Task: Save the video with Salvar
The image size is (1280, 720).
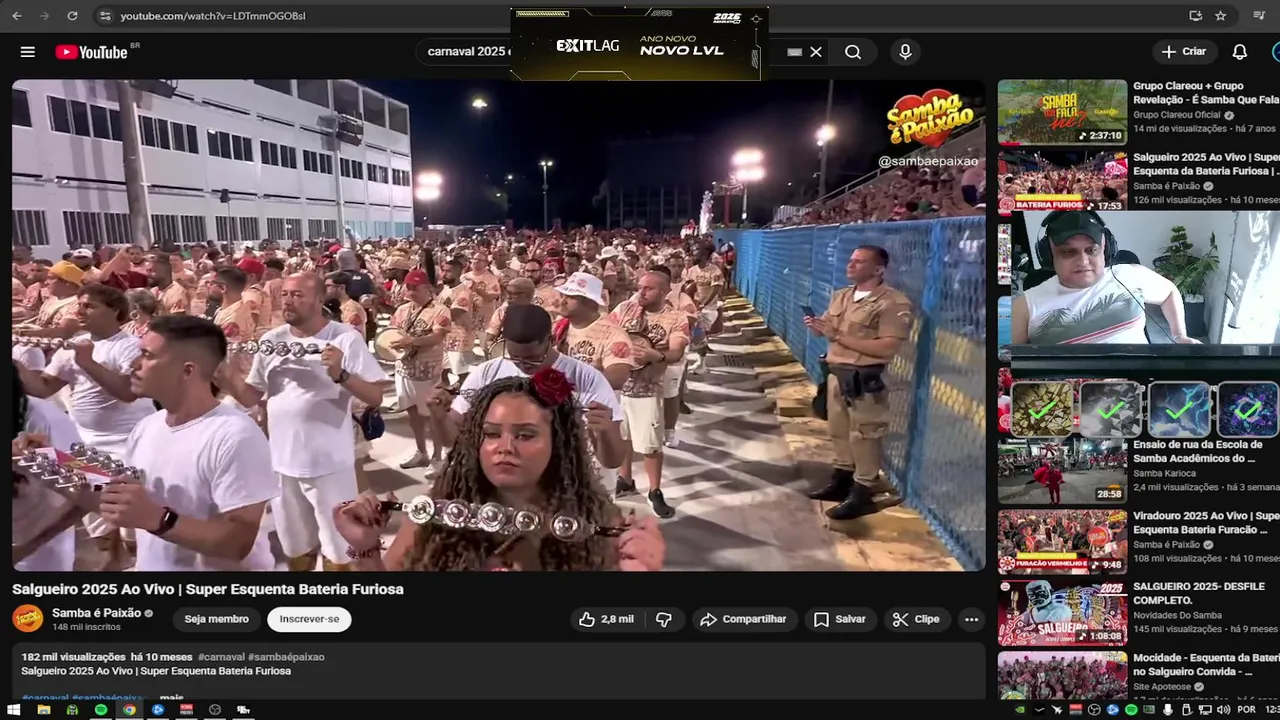Action: 840,619
